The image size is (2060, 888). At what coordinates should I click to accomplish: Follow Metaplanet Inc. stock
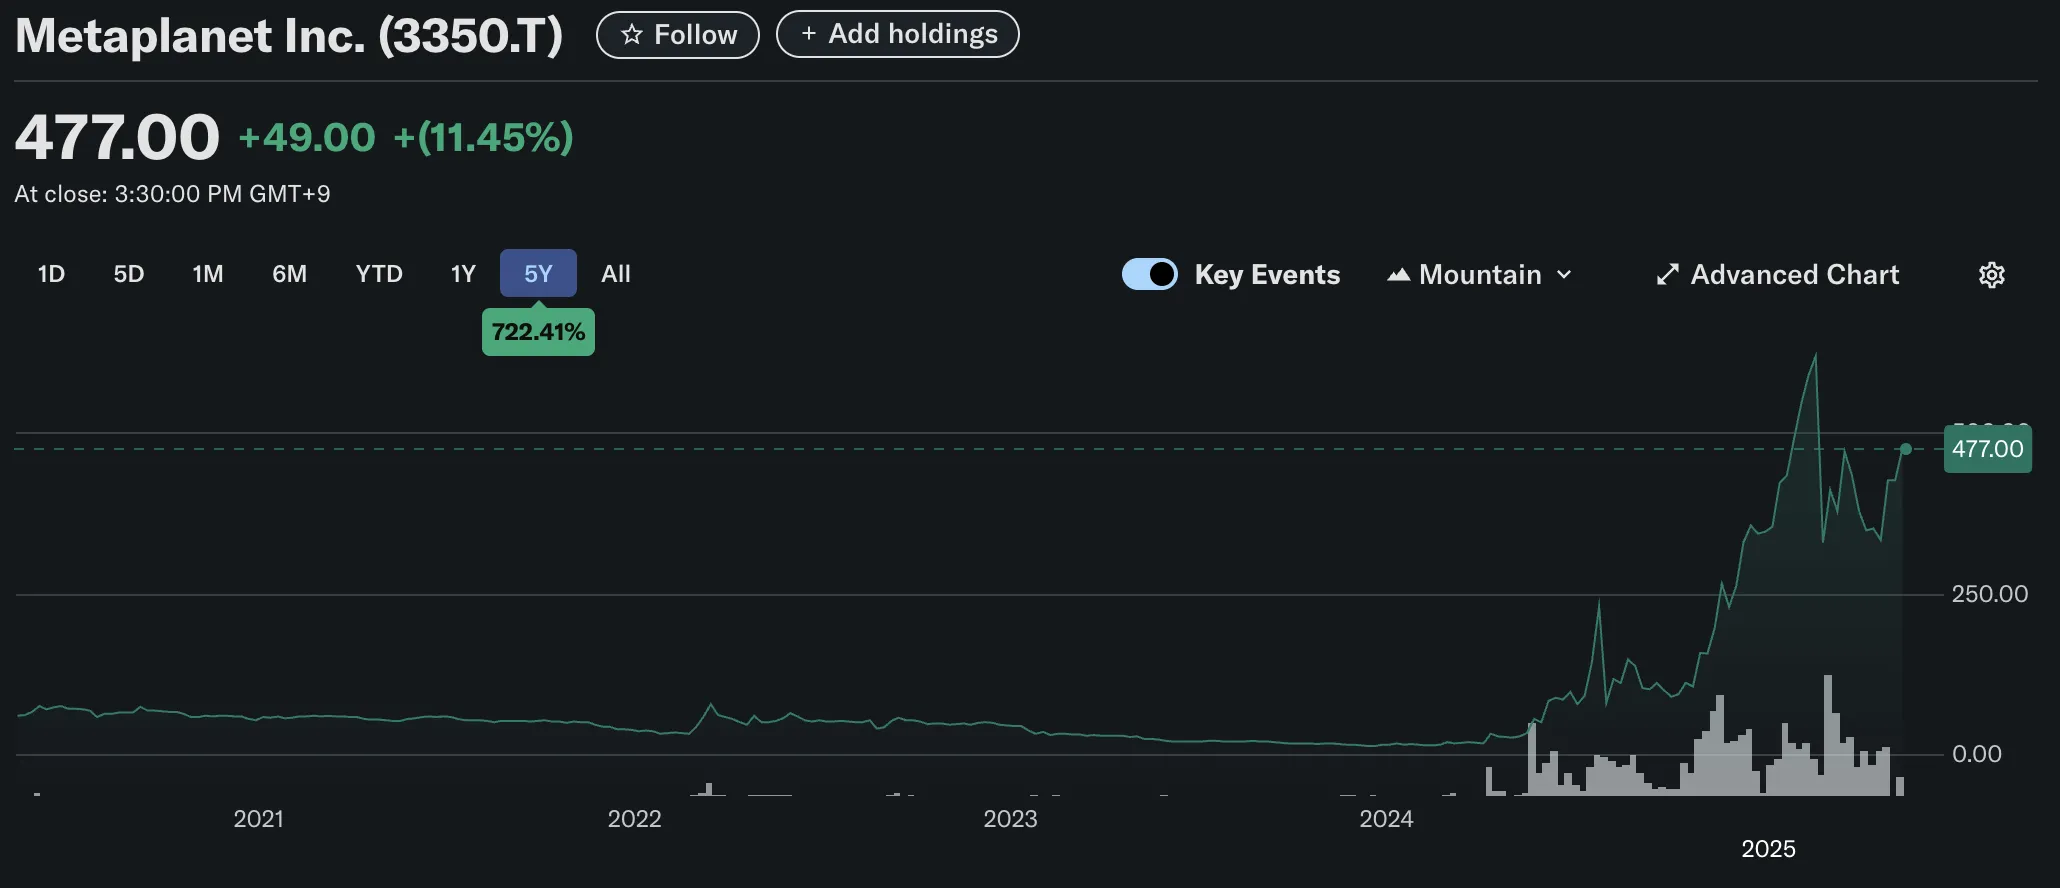coord(678,35)
